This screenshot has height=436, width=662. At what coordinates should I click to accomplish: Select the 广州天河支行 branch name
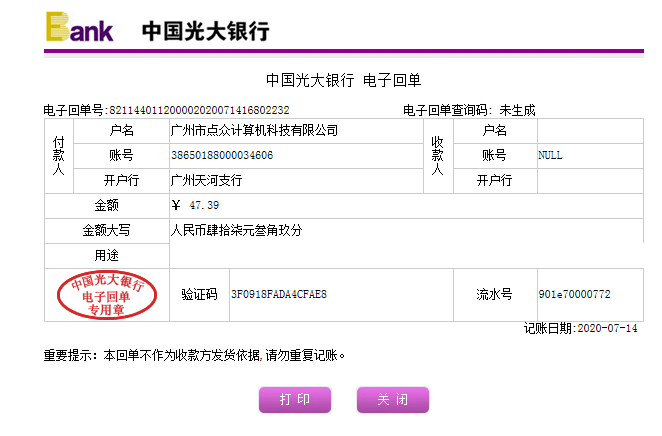pos(207,181)
